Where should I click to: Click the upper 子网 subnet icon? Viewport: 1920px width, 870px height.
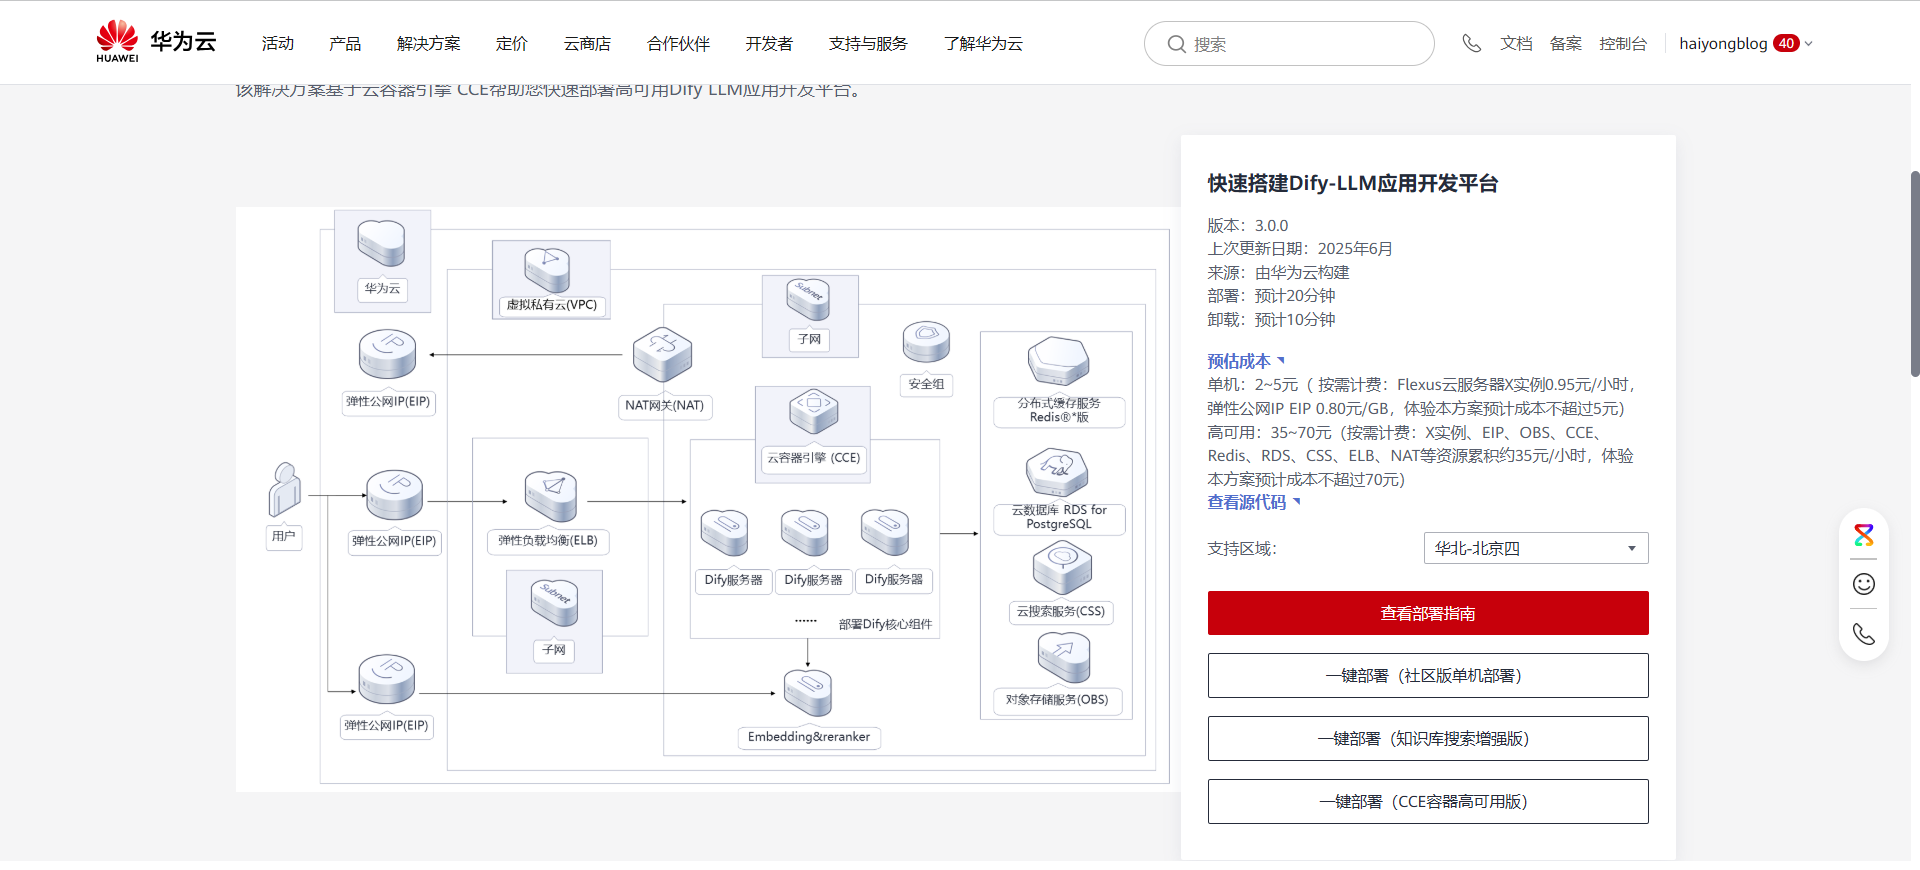[x=808, y=299]
